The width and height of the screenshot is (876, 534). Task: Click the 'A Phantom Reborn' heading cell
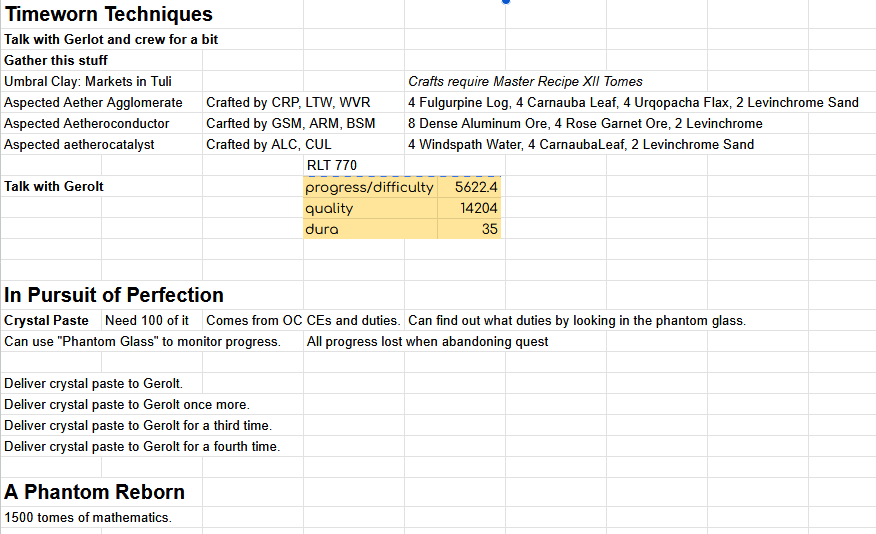[94, 492]
